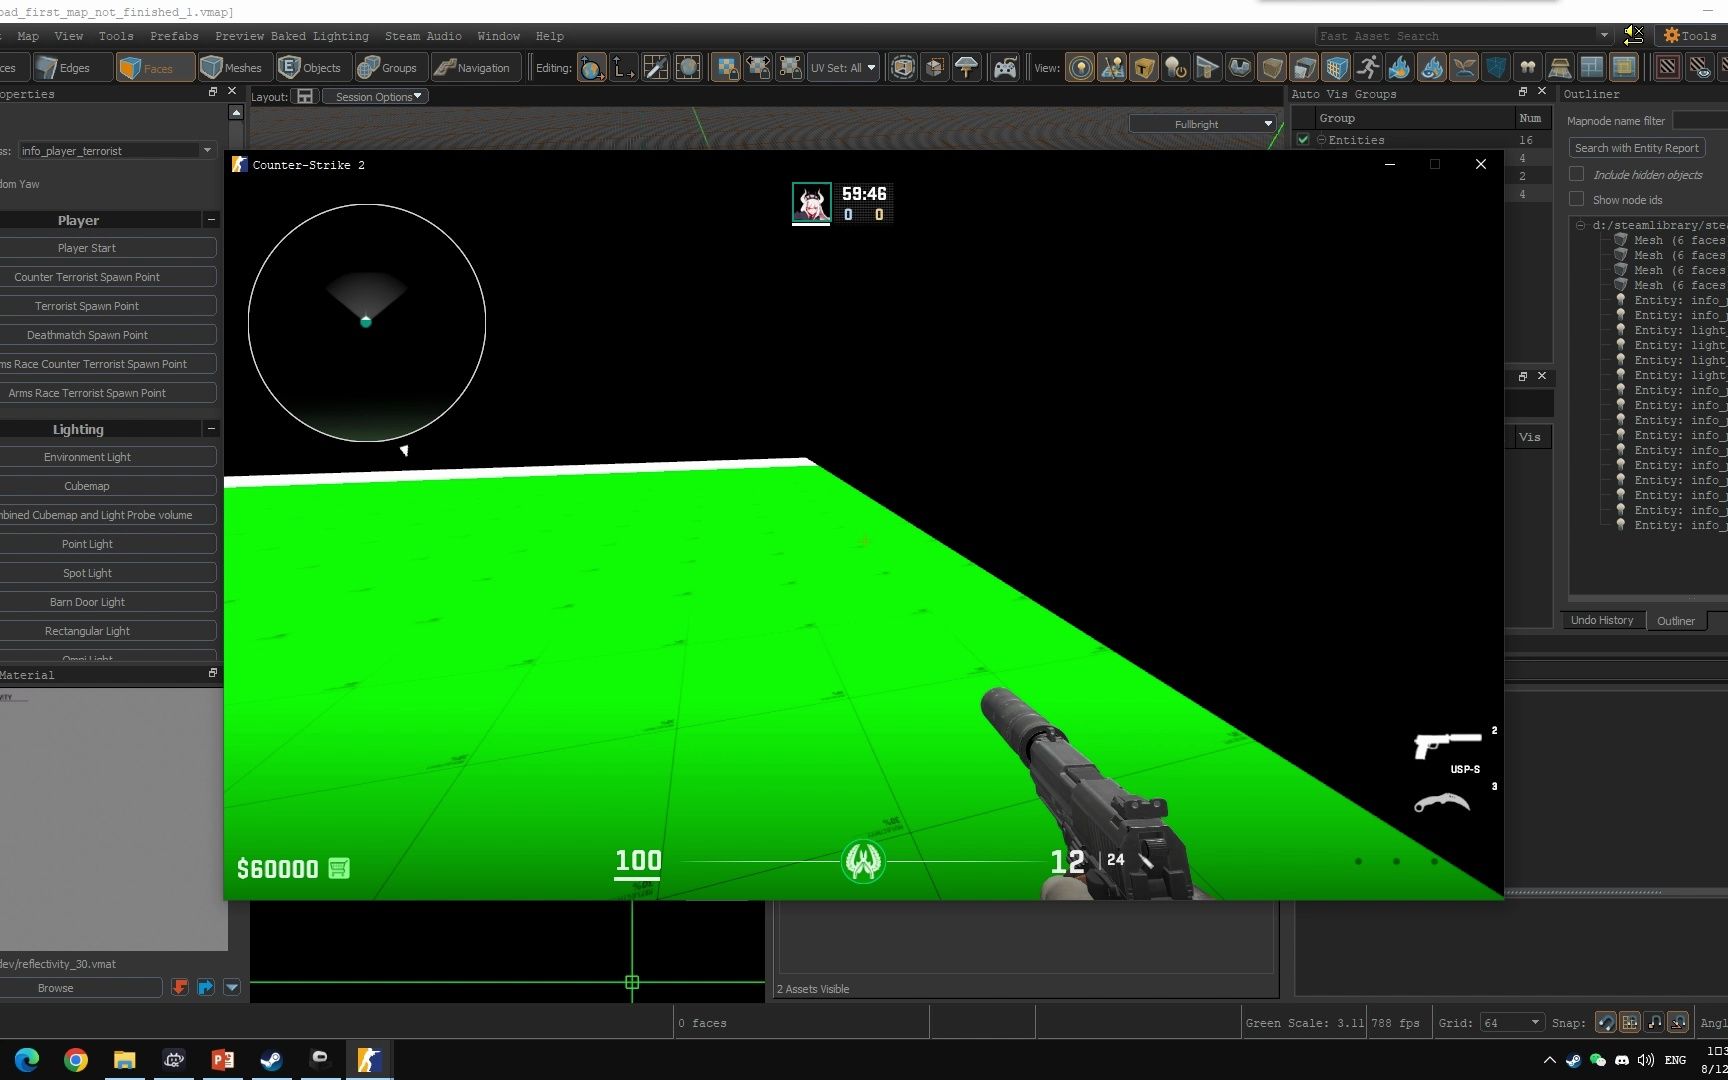
Task: Click the blue arrow material icon beside Browse
Action: pyautogui.click(x=206, y=987)
